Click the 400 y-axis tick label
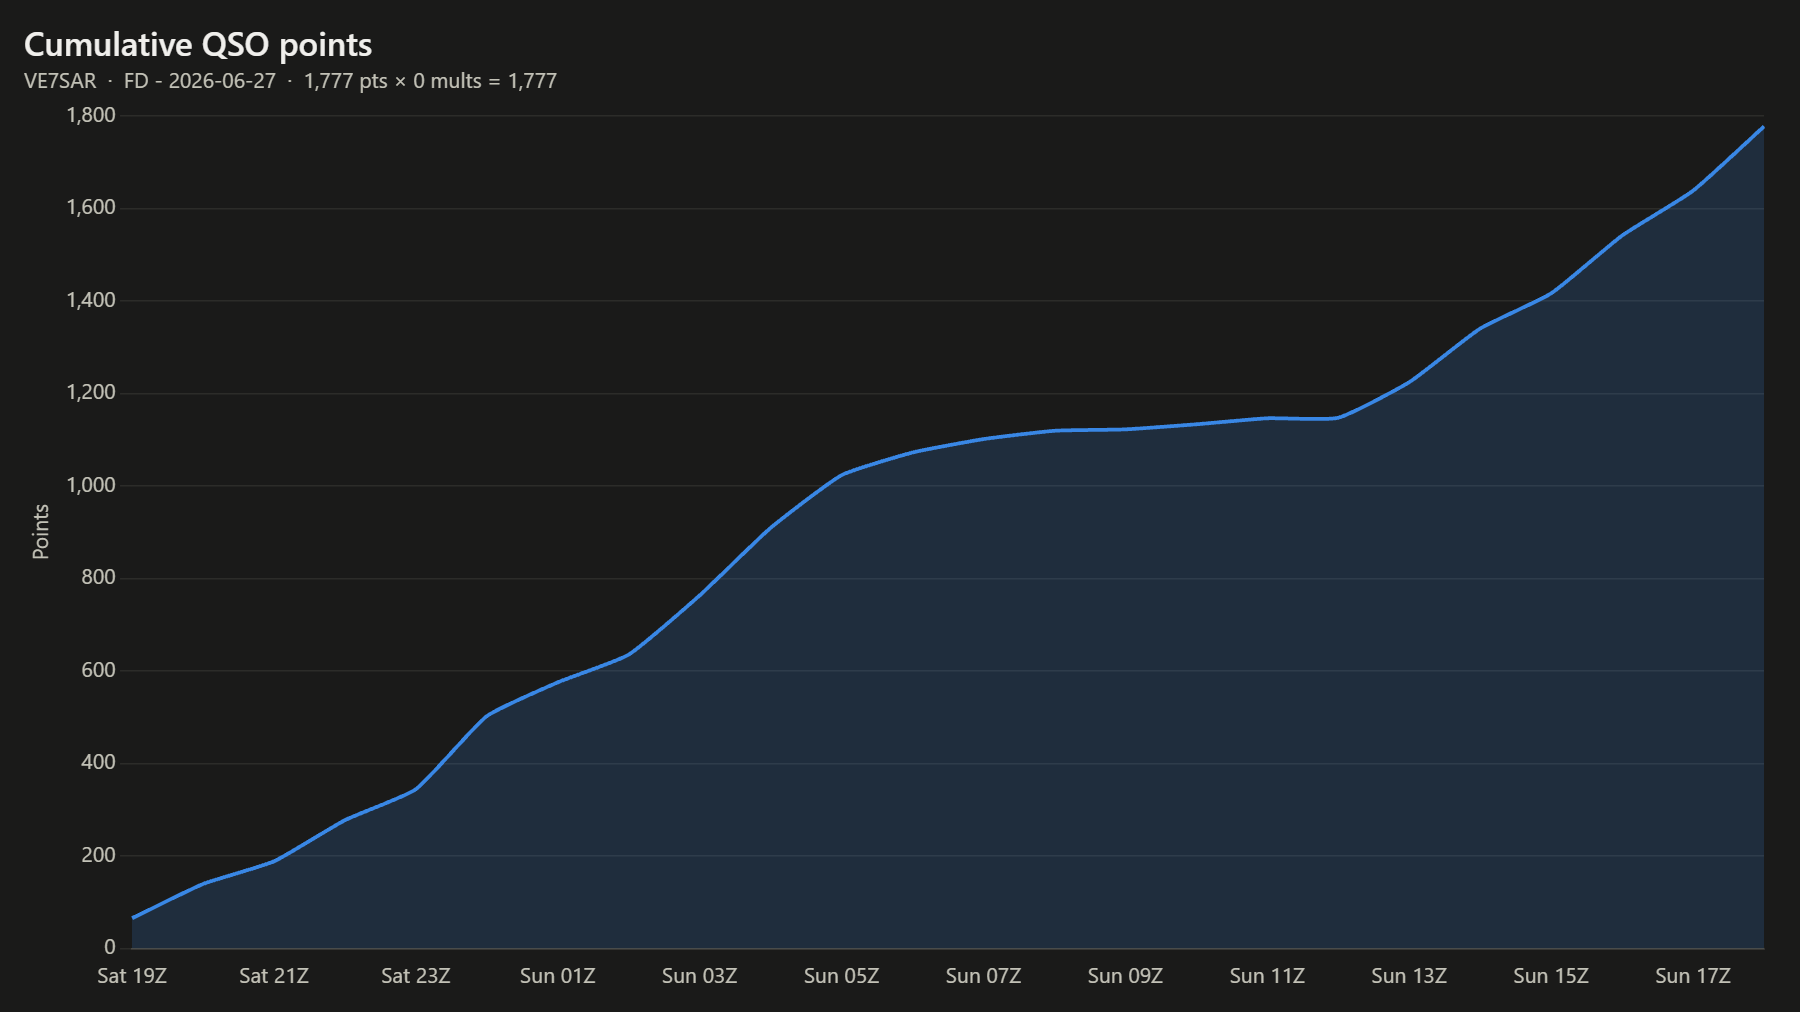The width and height of the screenshot is (1800, 1012). 98,762
